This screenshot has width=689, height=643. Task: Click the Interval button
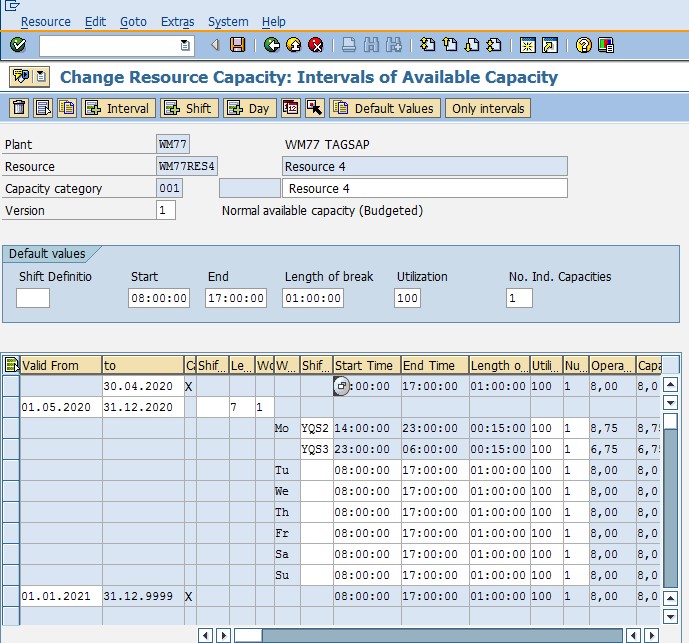(118, 108)
